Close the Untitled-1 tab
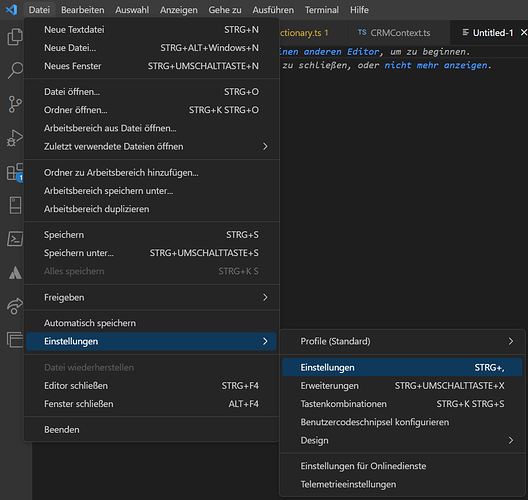 (x=524, y=33)
